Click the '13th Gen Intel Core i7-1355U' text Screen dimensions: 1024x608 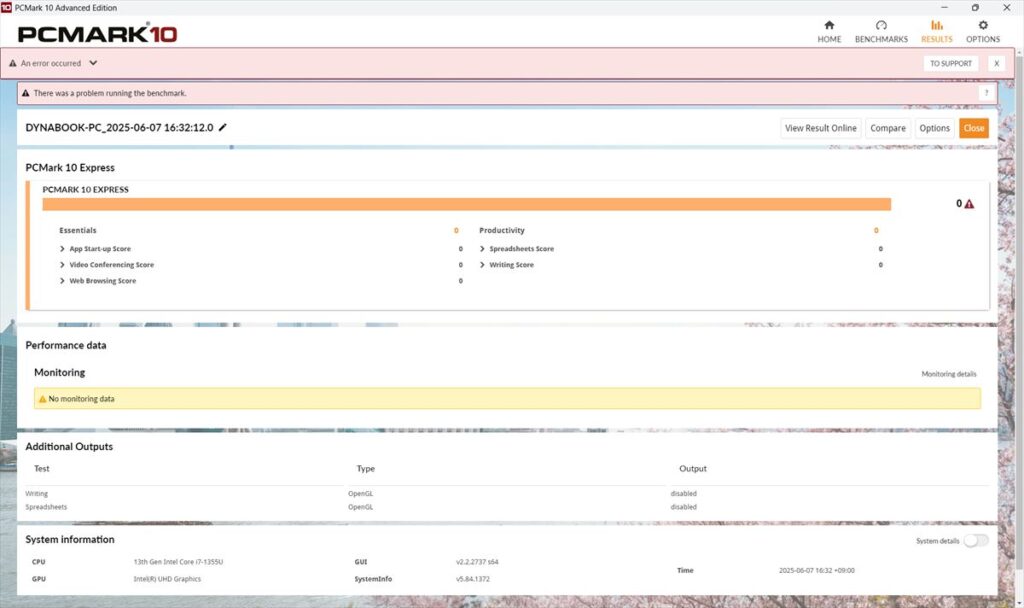point(178,562)
